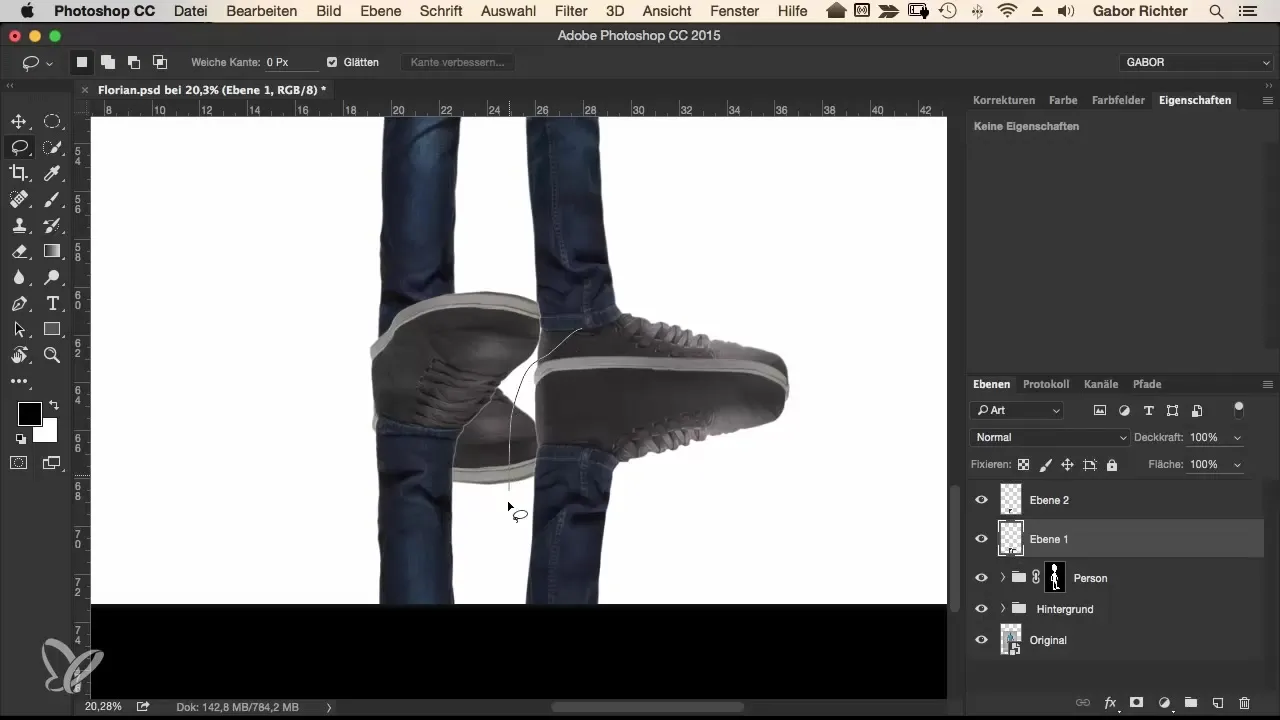Image resolution: width=1280 pixels, height=720 pixels.
Task: Select the Crop tool
Action: 19,173
